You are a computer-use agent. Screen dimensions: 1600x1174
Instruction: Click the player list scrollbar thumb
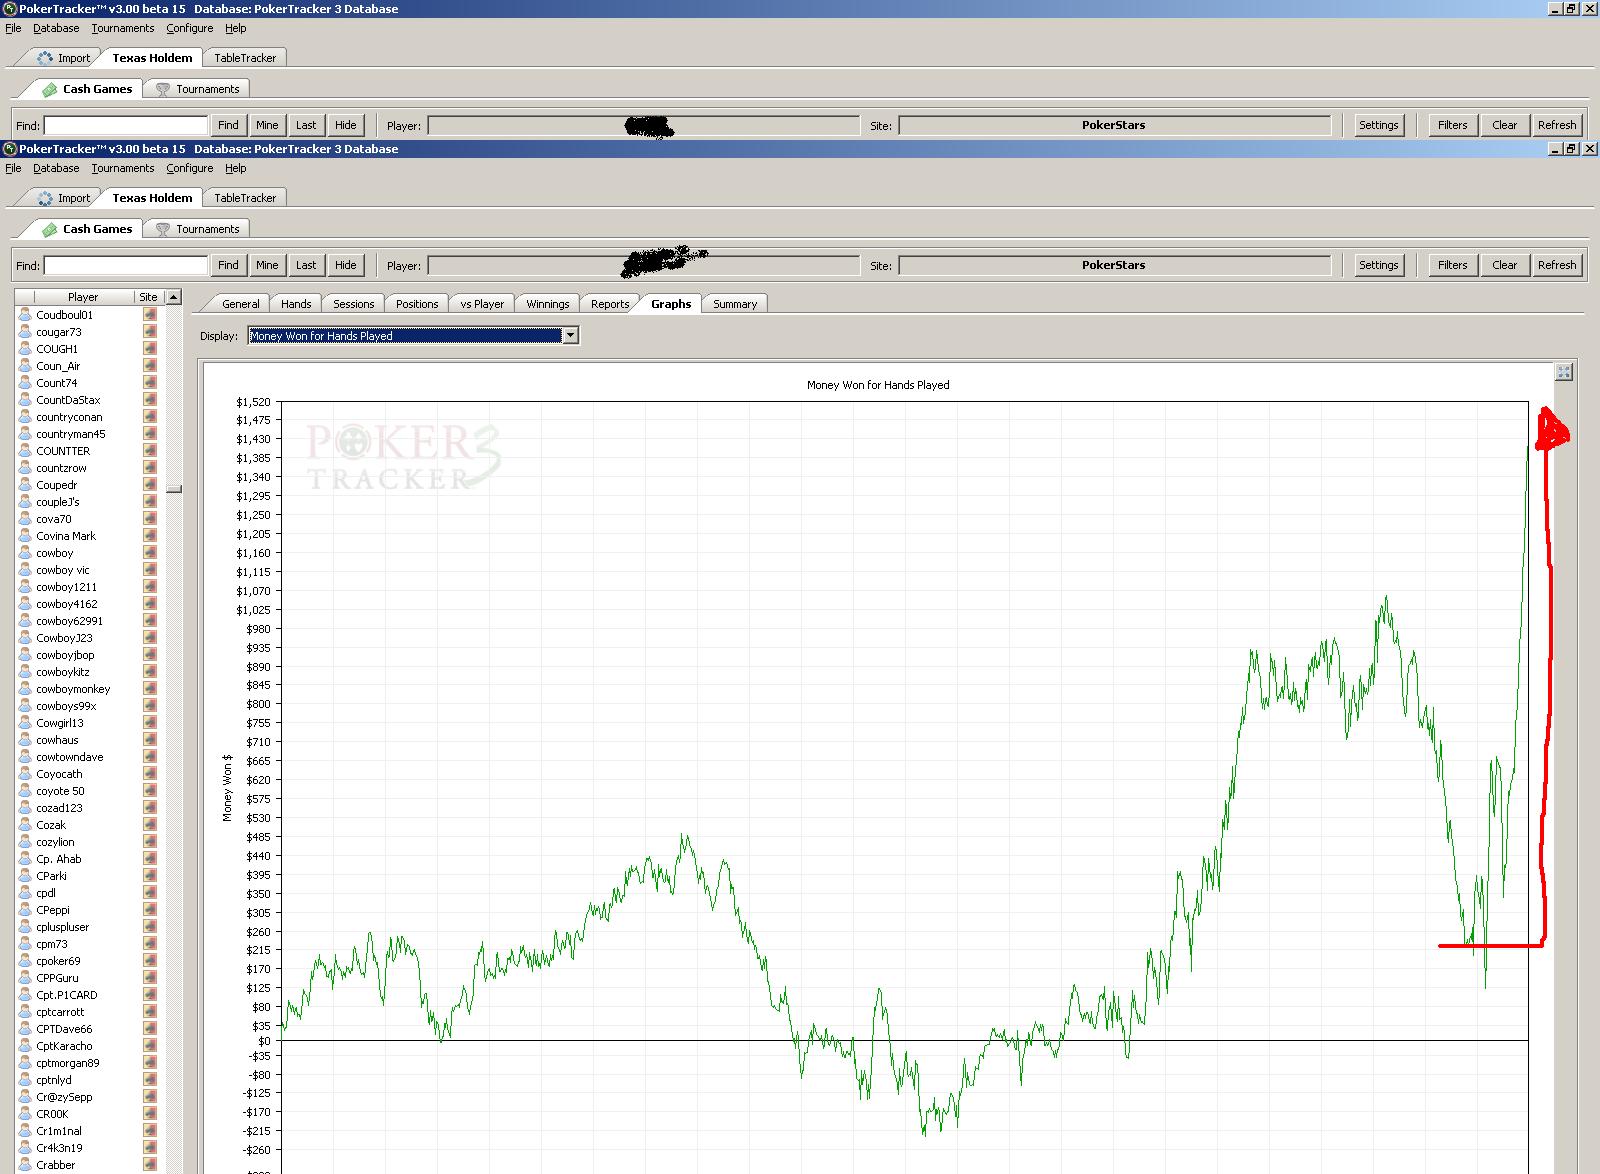174,489
